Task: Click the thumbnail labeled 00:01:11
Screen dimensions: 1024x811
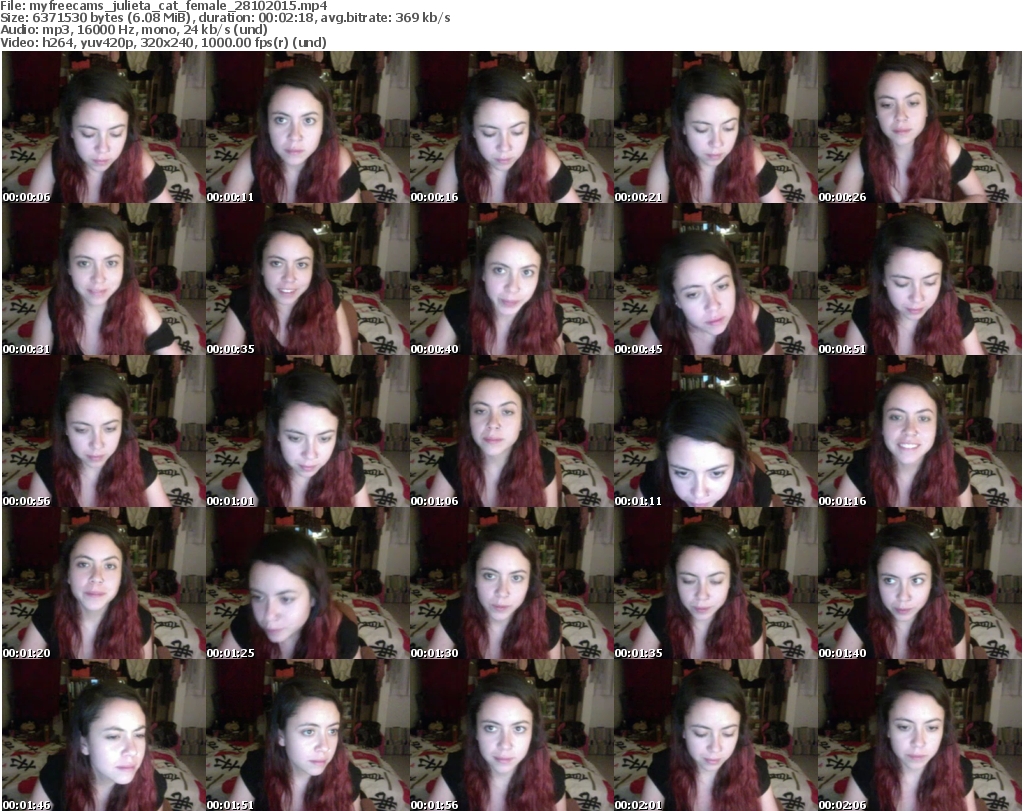Action: (x=715, y=432)
